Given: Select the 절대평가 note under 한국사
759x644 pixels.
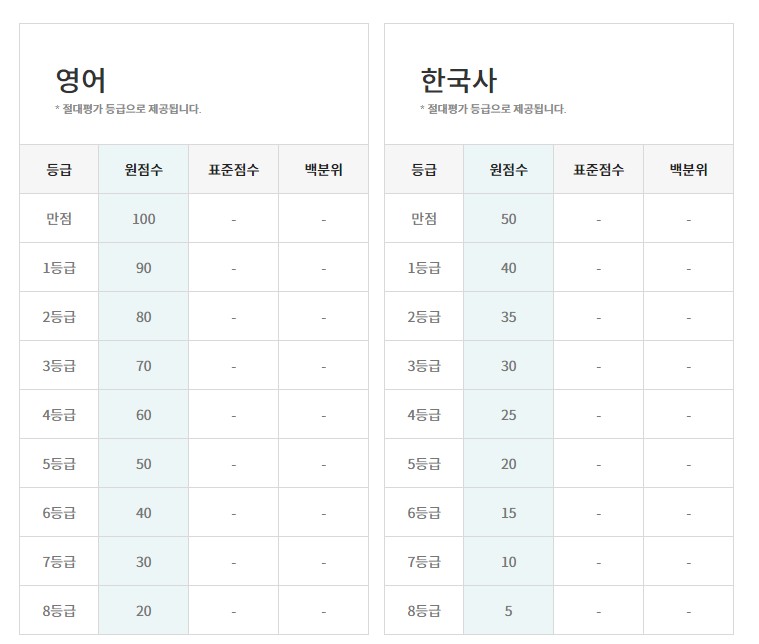Looking at the screenshot, I should click(x=493, y=109).
